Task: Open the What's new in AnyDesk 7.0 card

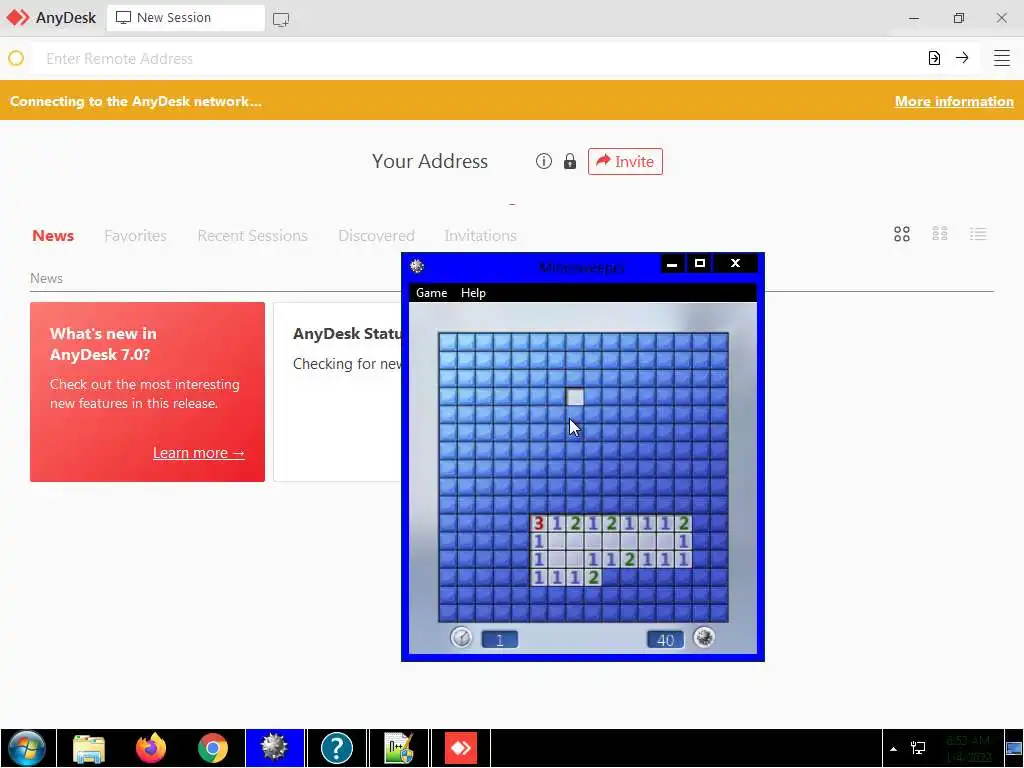Action: [148, 392]
